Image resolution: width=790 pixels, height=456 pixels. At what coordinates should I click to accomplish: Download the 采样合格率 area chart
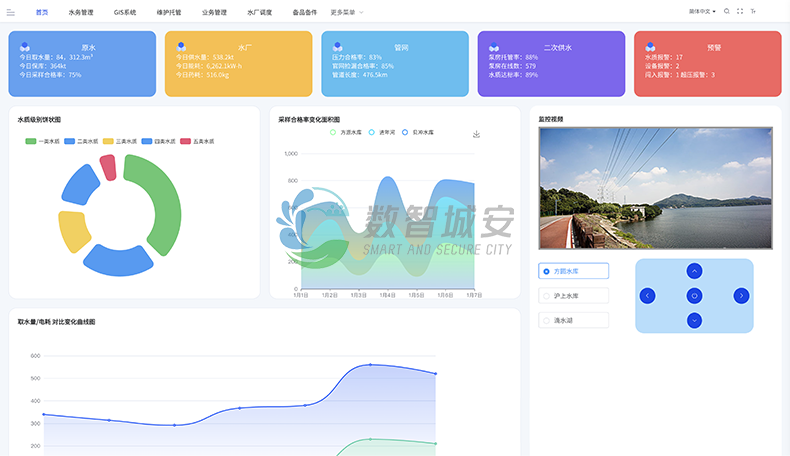tap(477, 134)
